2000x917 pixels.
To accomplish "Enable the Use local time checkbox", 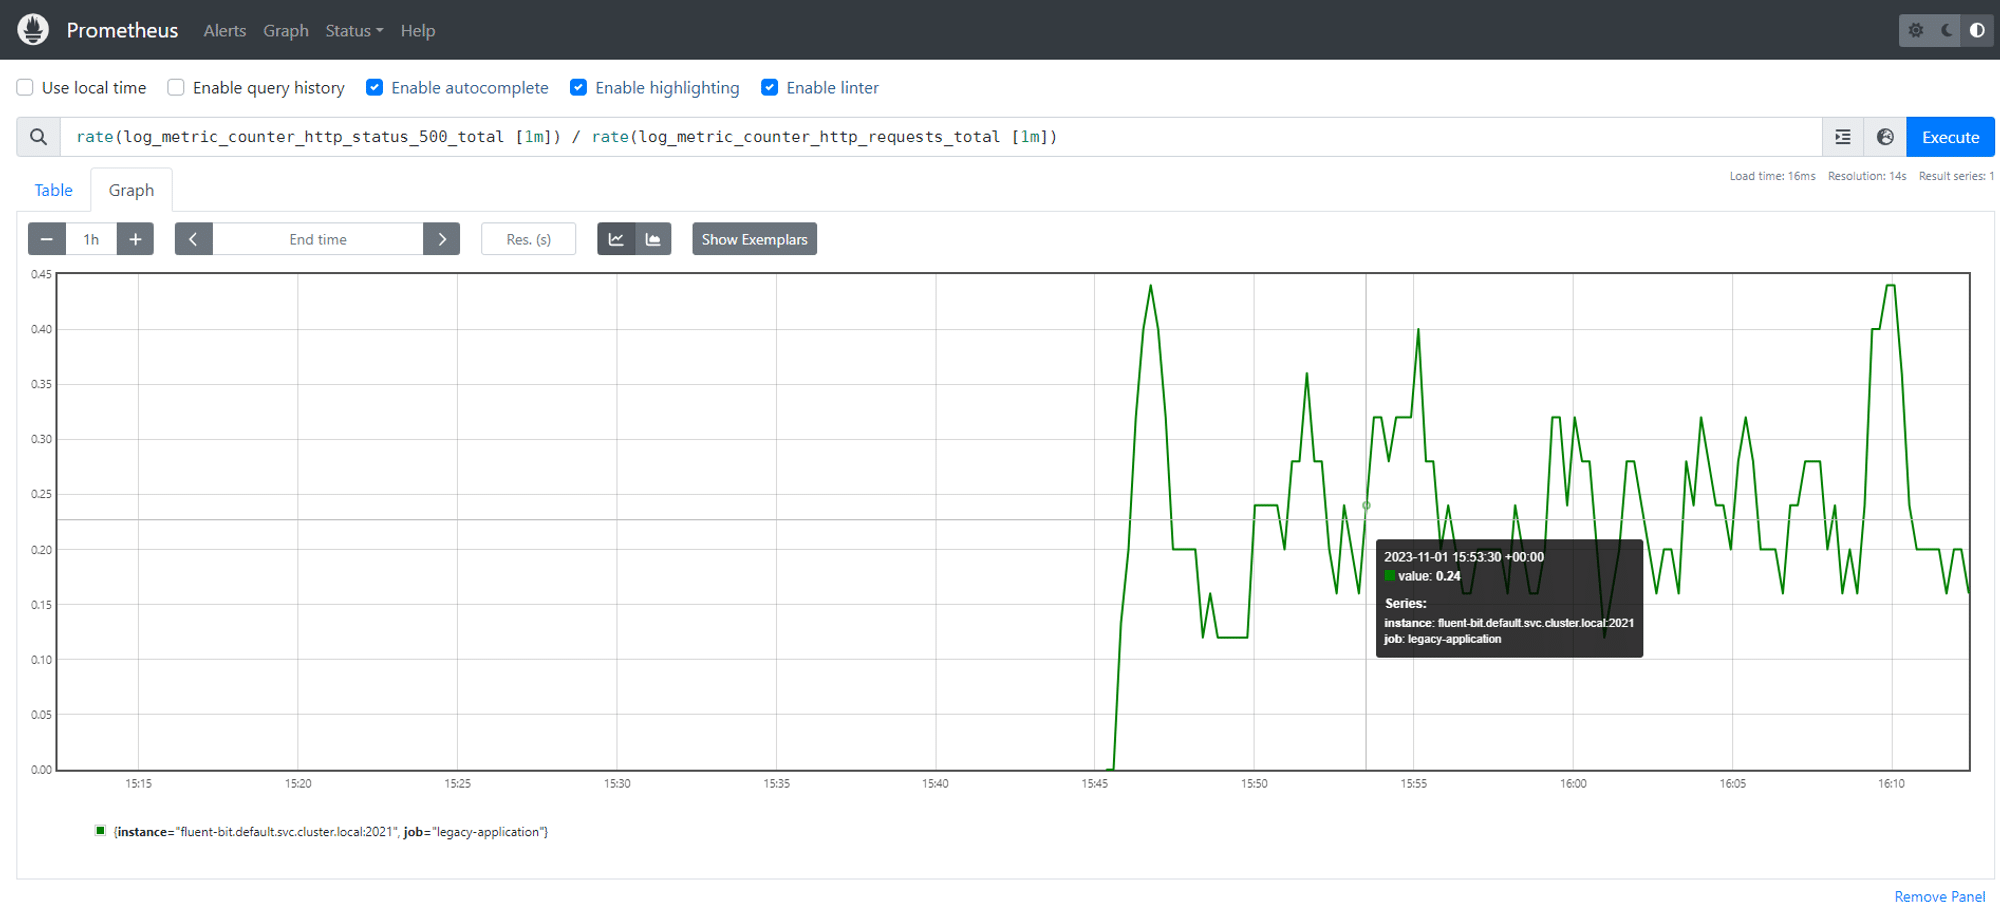I will pyautogui.click(x=24, y=87).
